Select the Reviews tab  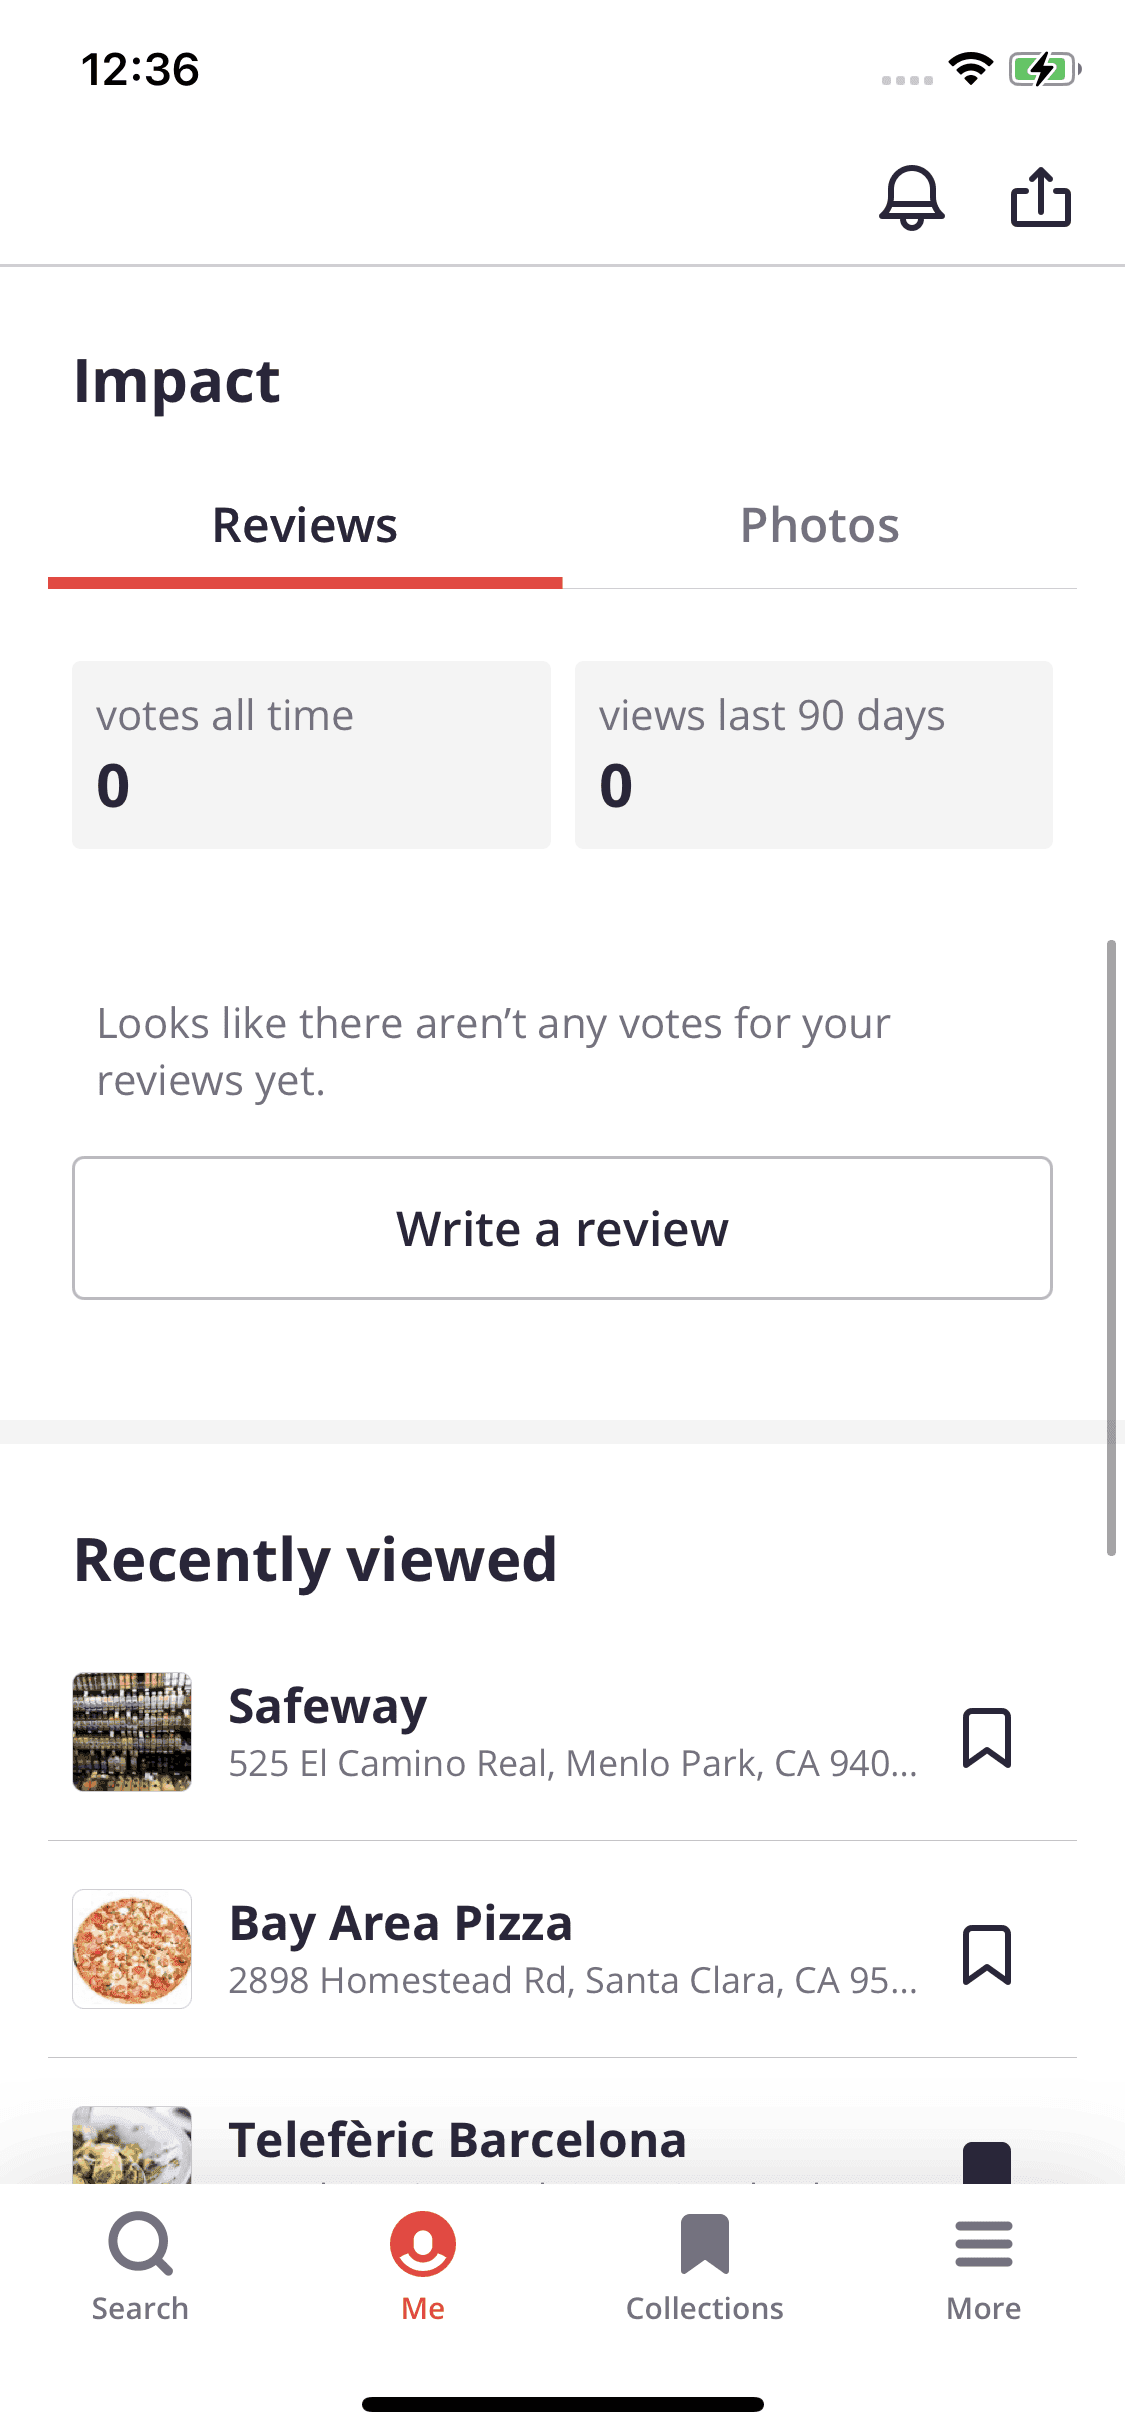coord(305,526)
